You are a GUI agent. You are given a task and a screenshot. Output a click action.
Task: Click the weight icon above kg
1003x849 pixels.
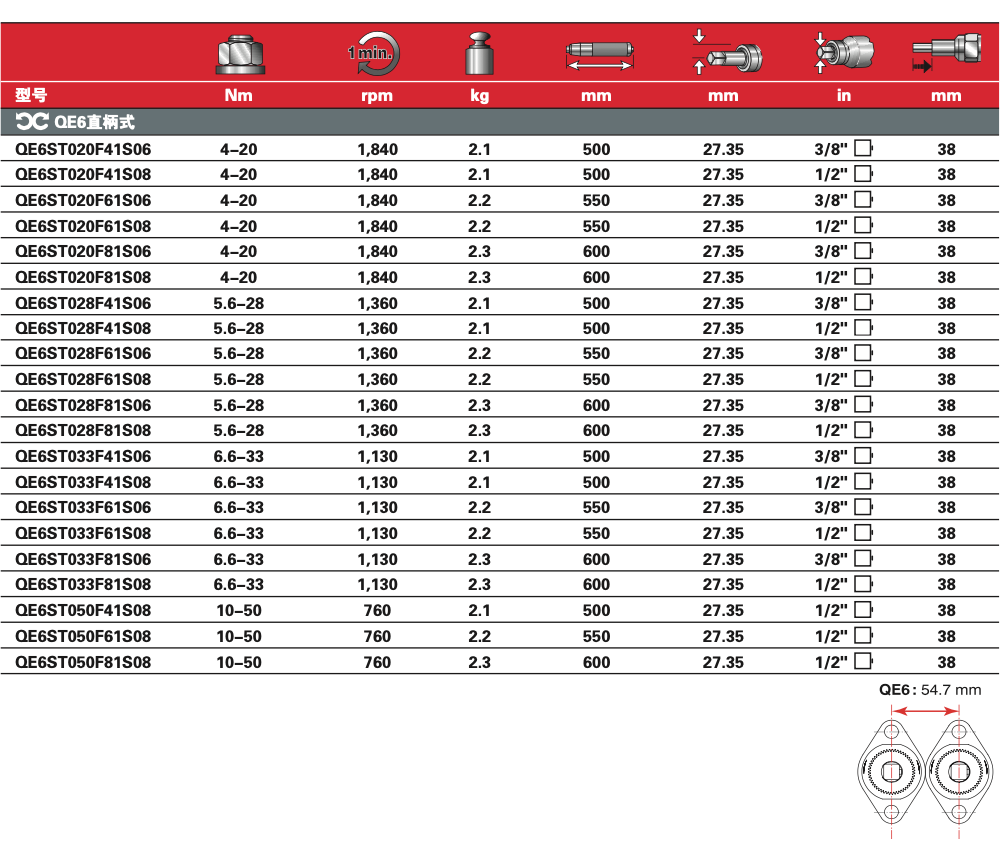pyautogui.click(x=479, y=54)
